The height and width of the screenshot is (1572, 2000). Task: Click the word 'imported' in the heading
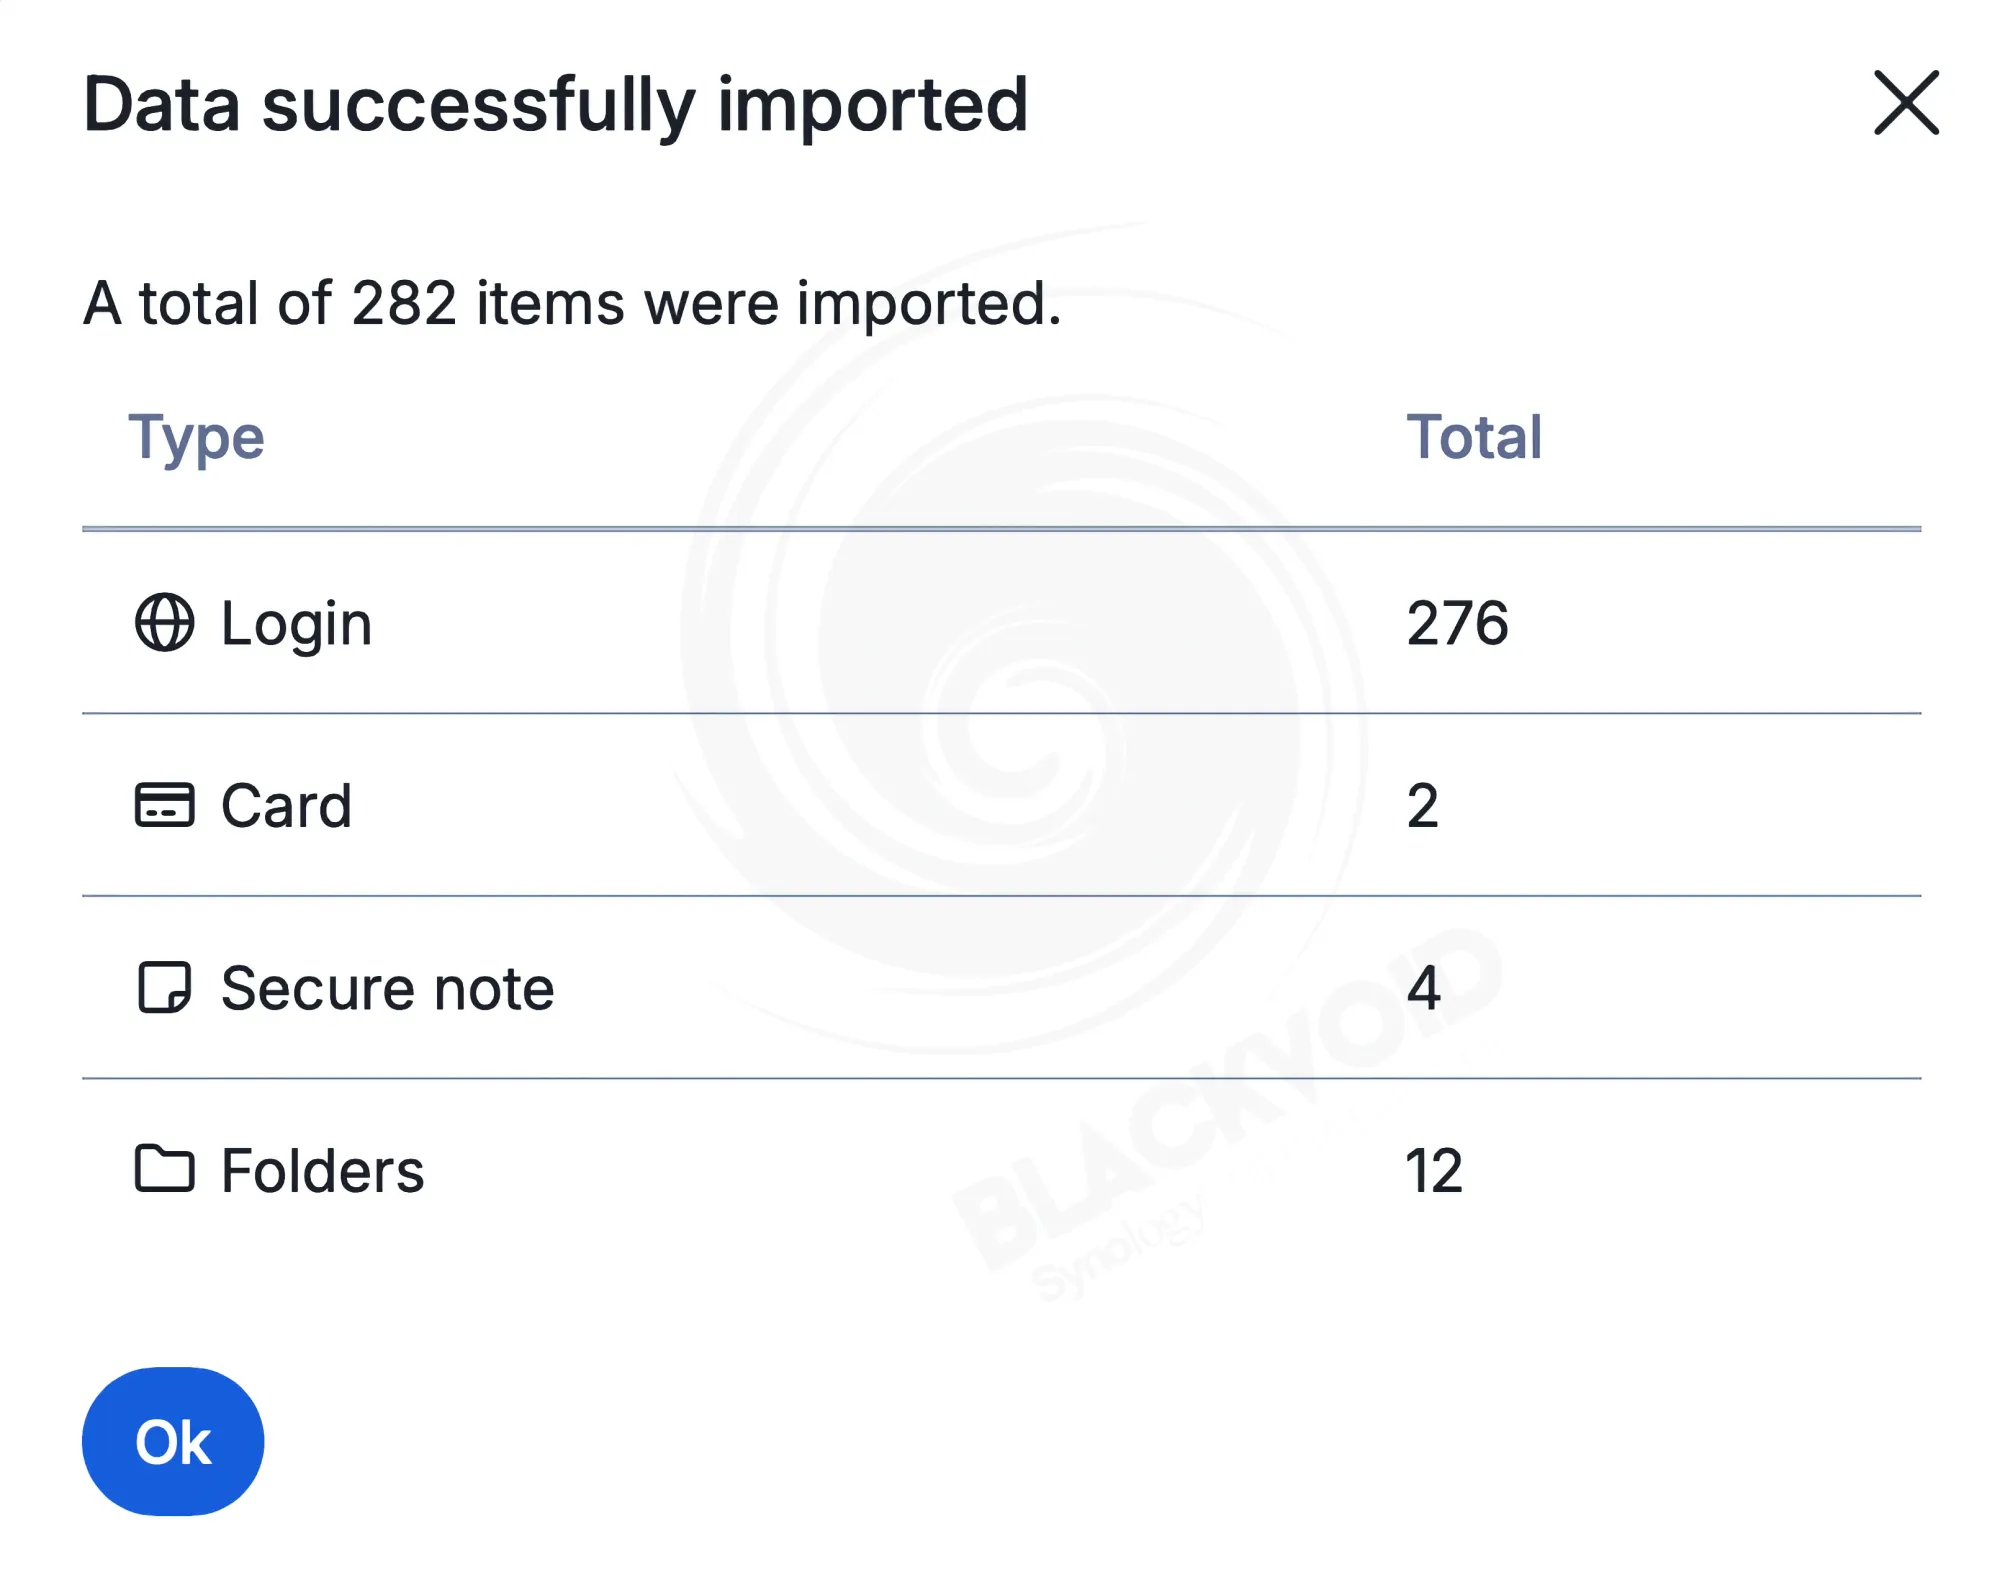(872, 105)
